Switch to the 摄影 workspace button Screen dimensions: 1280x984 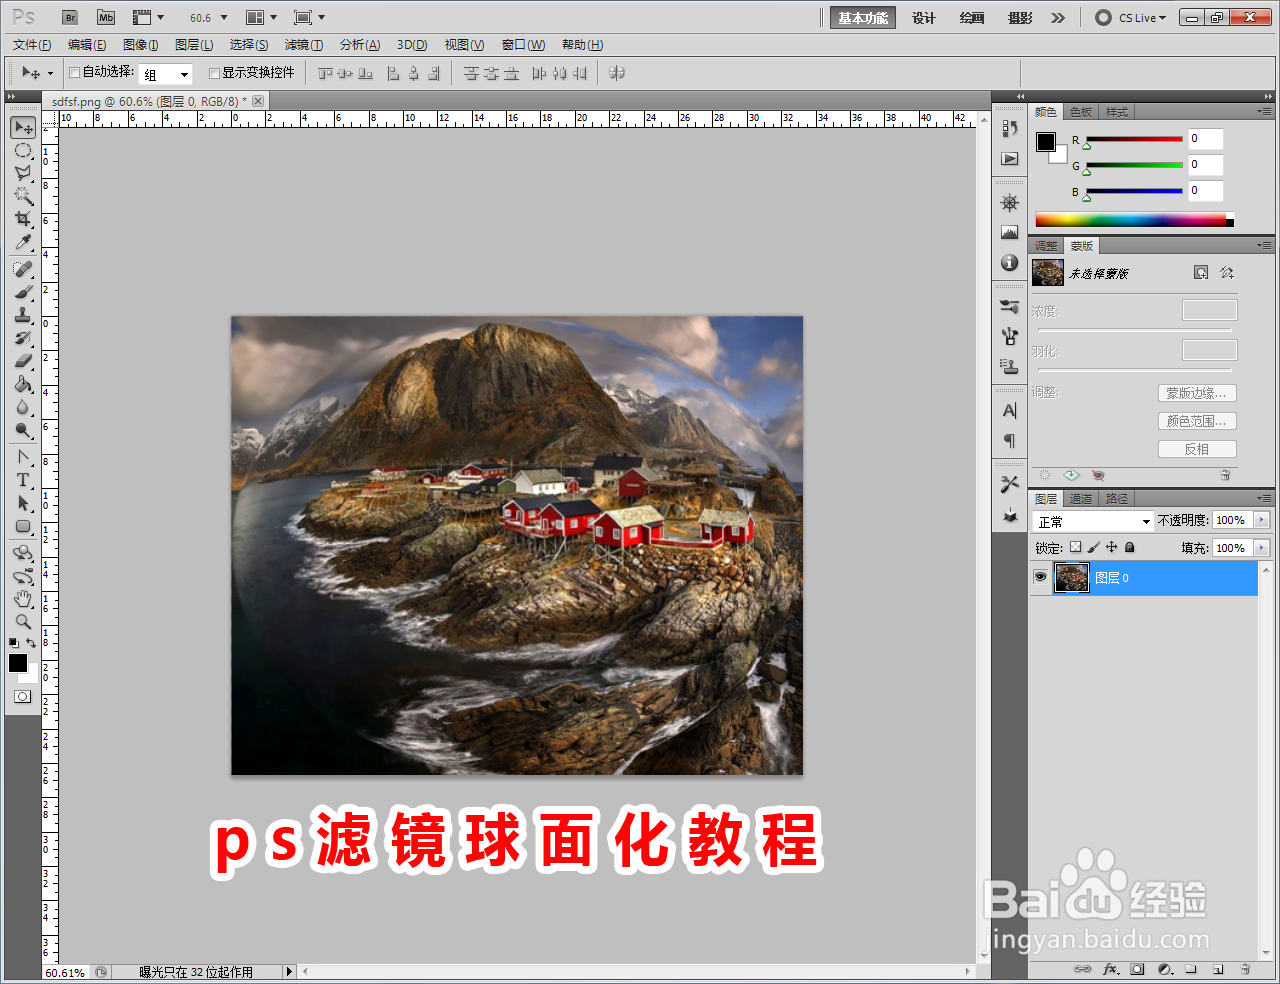[1019, 17]
